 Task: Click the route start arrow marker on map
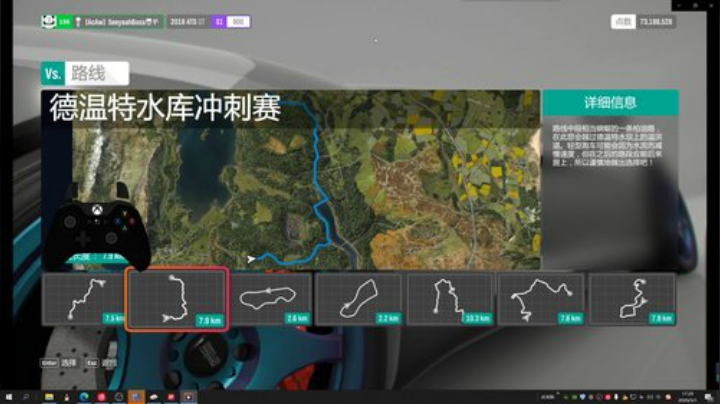coord(251,259)
